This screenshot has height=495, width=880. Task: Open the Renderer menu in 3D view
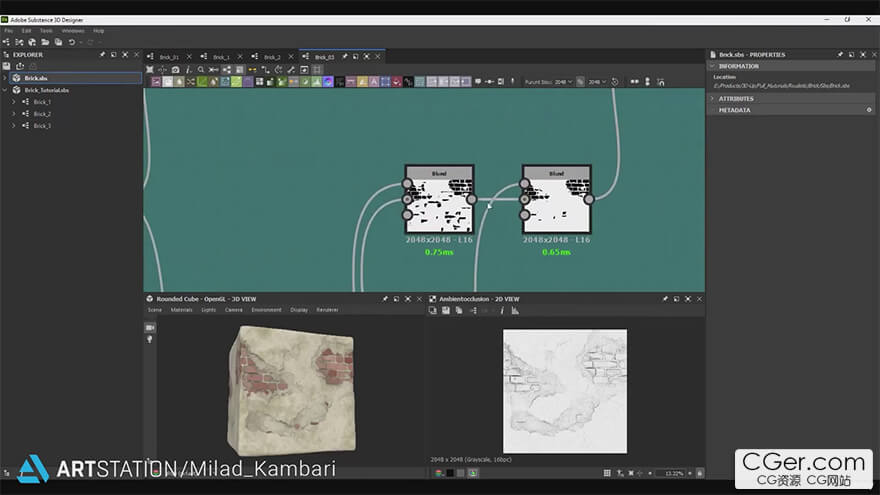327,310
